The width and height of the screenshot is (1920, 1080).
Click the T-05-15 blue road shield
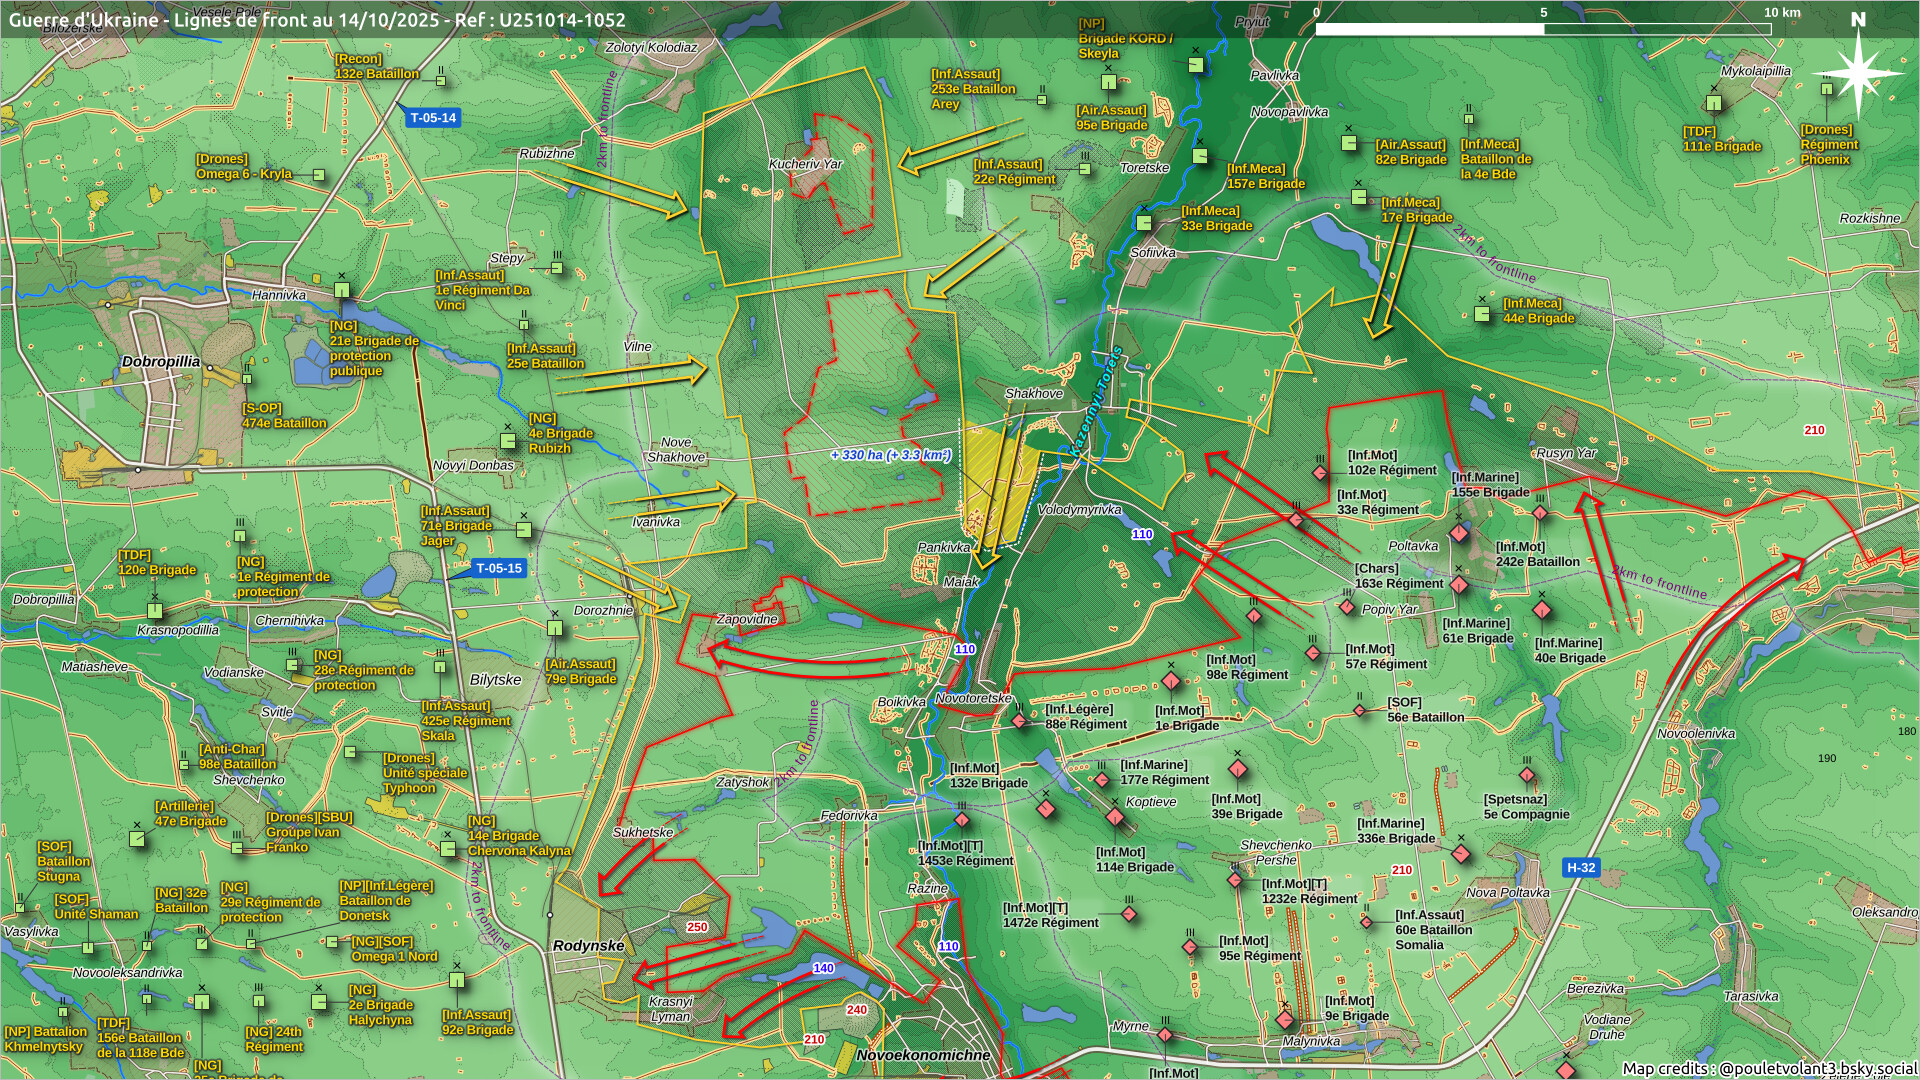(x=498, y=568)
